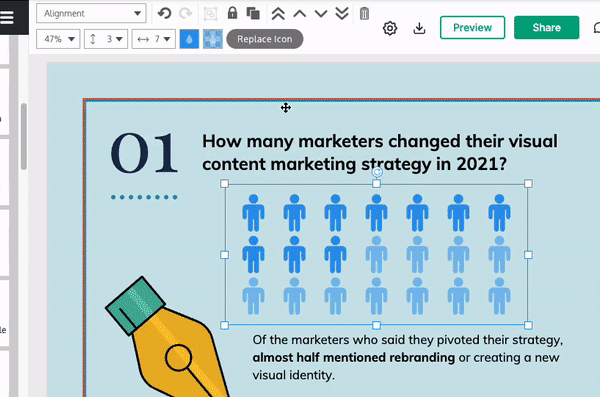Click the Share button
This screenshot has height=397, width=600.
pos(546,28)
